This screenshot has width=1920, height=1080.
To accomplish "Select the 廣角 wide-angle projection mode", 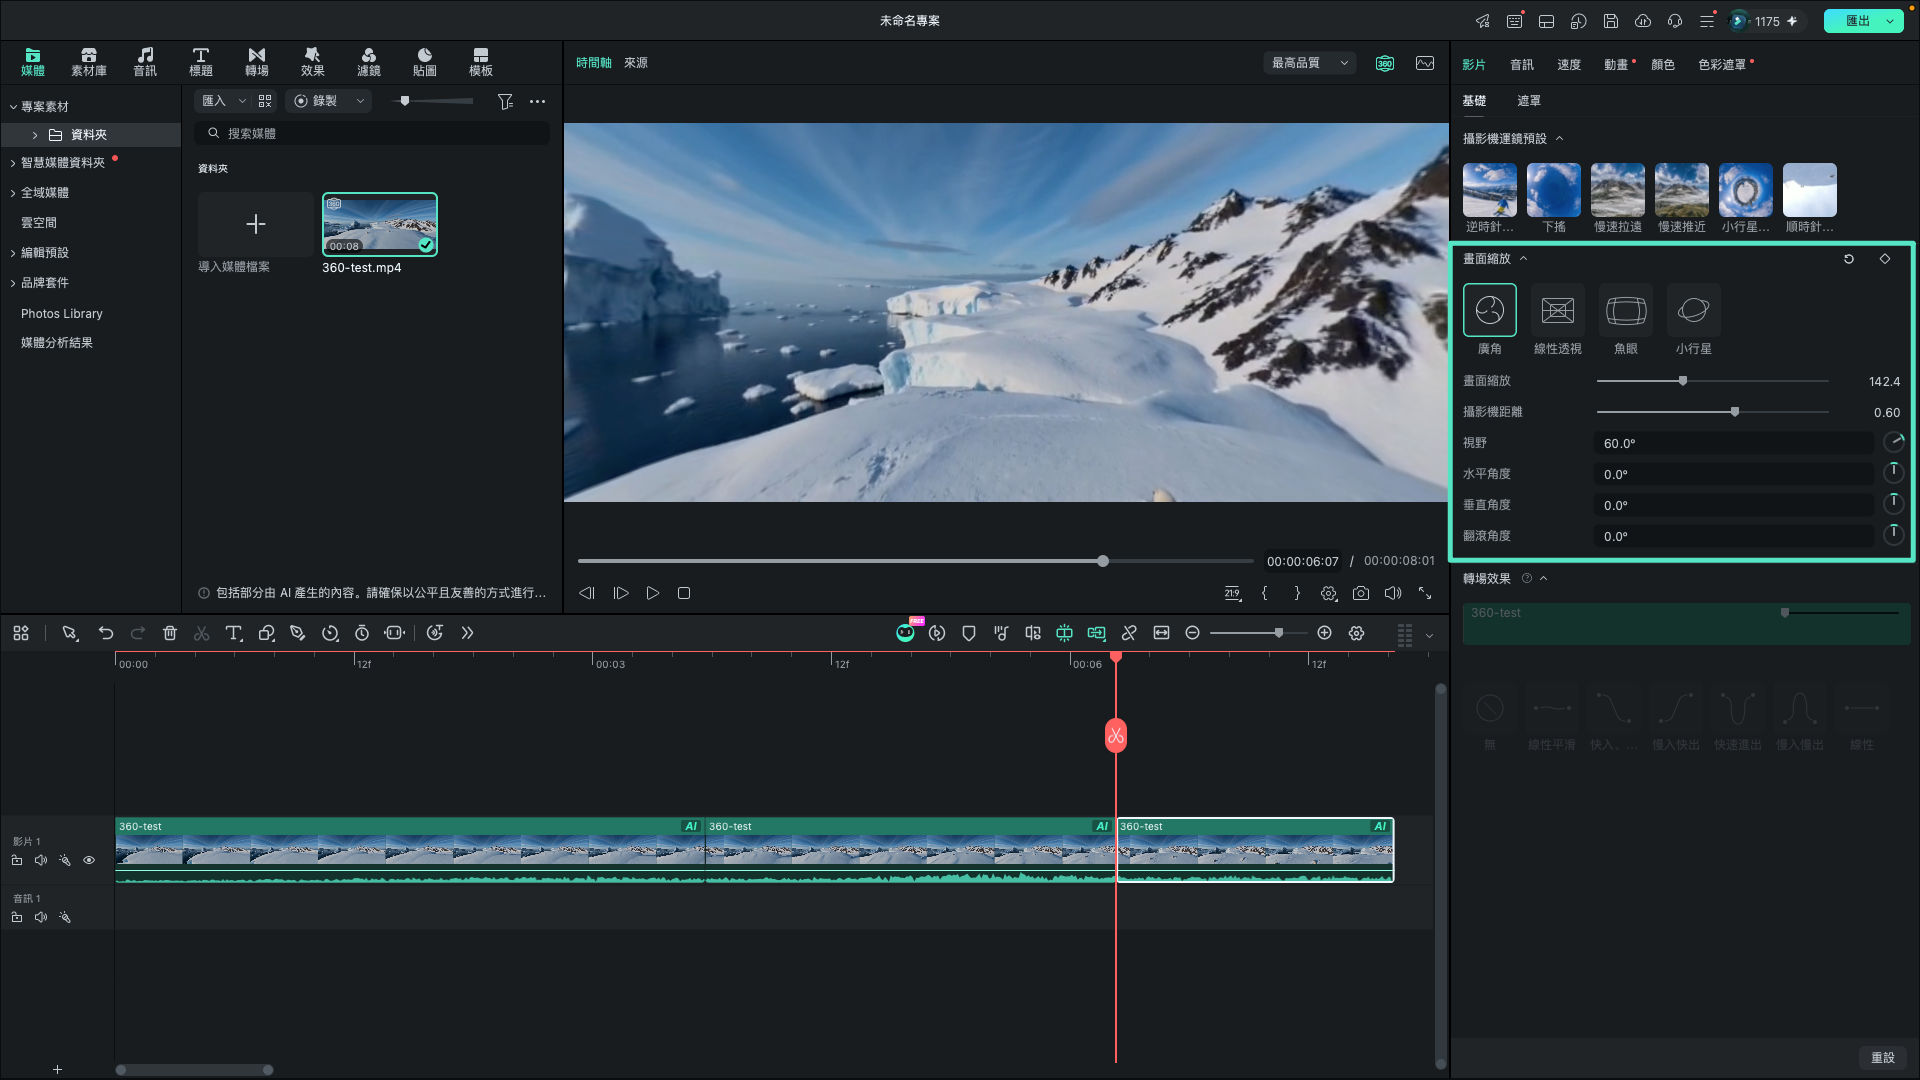I will click(x=1490, y=310).
